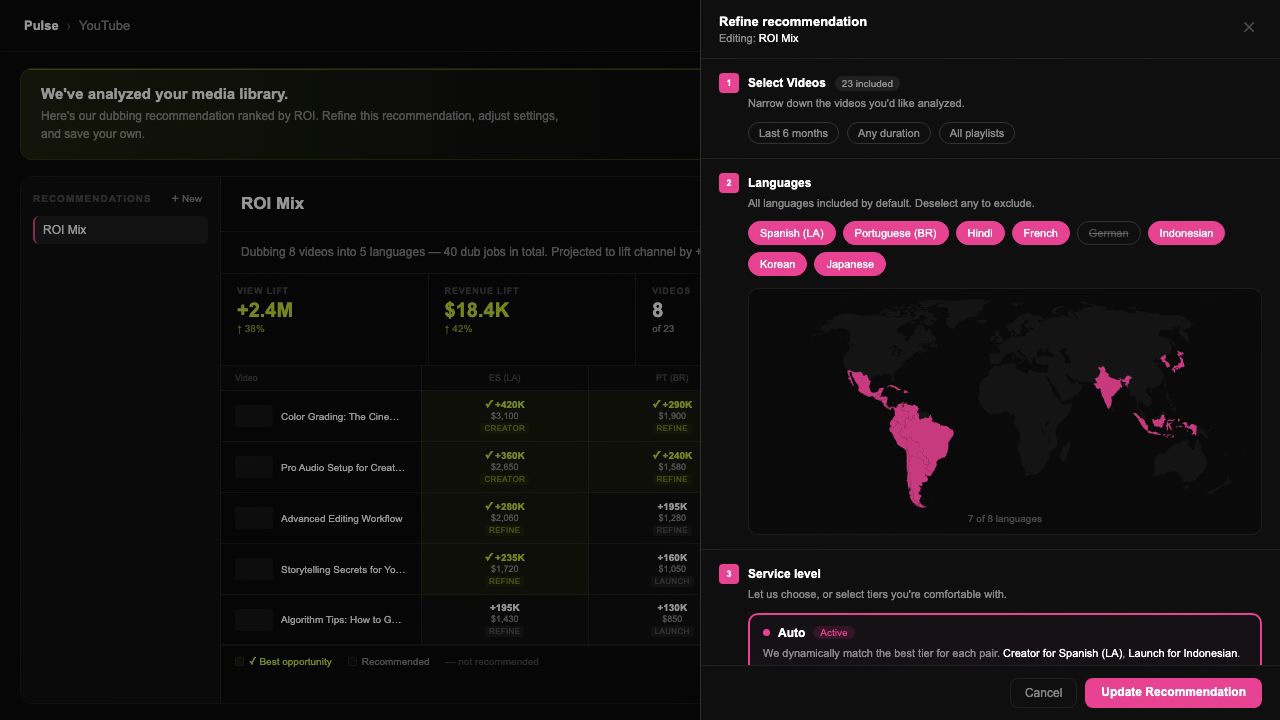Toggle ES (LA) cell for Algorithm Tips
This screenshot has height=720, width=1280.
pyautogui.click(x=505, y=620)
